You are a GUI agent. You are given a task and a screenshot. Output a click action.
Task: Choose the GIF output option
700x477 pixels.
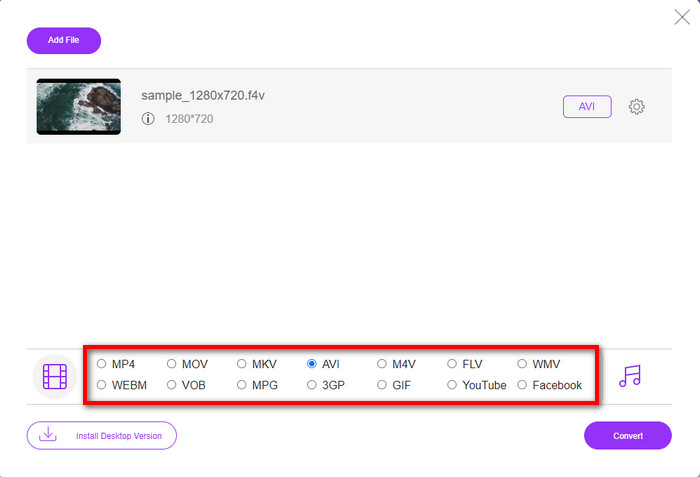point(382,385)
